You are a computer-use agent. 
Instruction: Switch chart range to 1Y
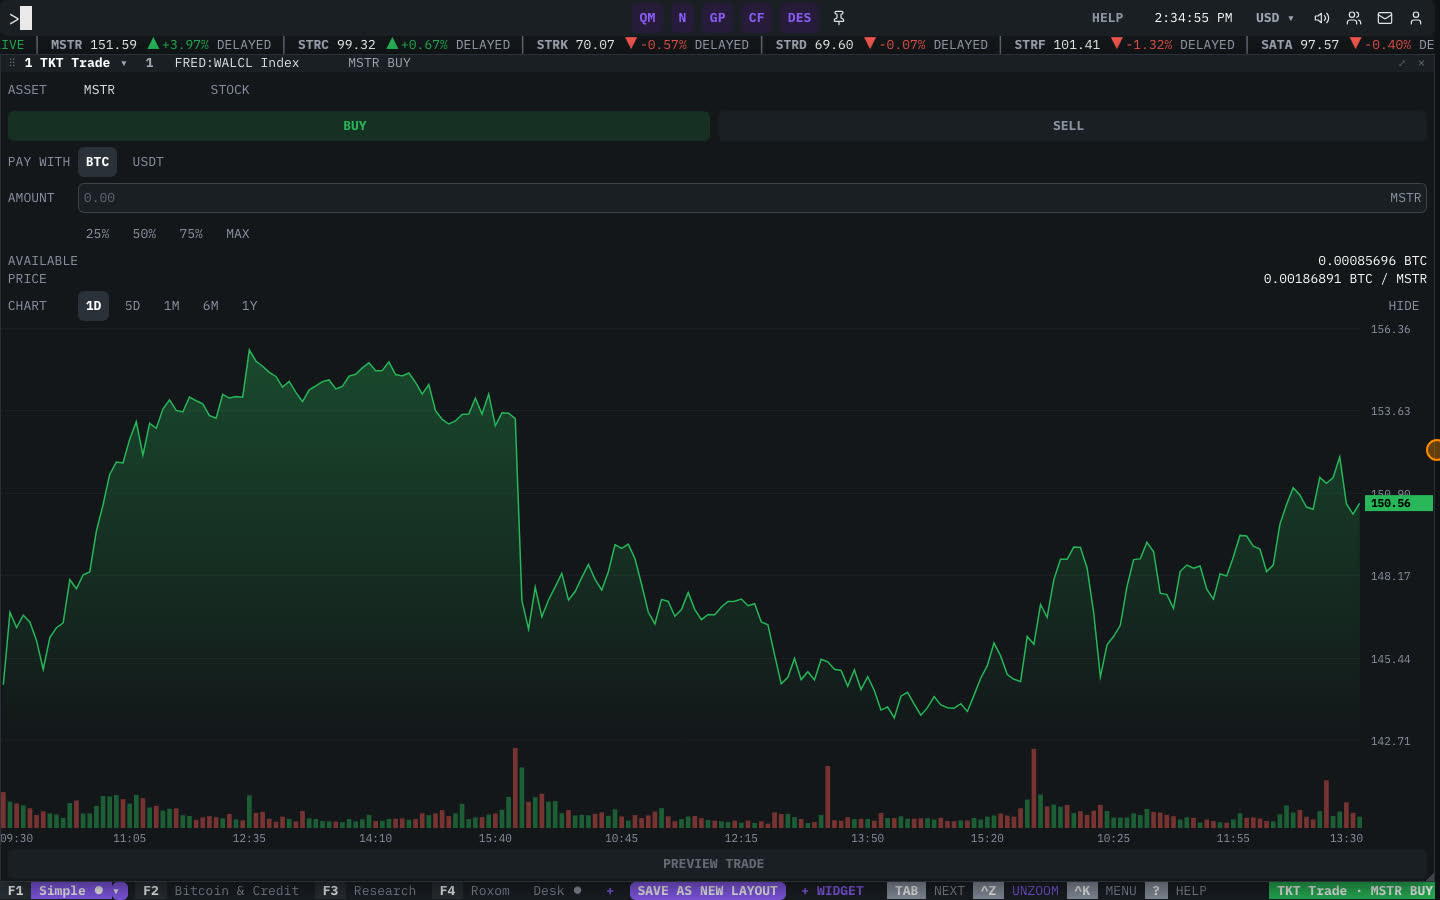[249, 306]
